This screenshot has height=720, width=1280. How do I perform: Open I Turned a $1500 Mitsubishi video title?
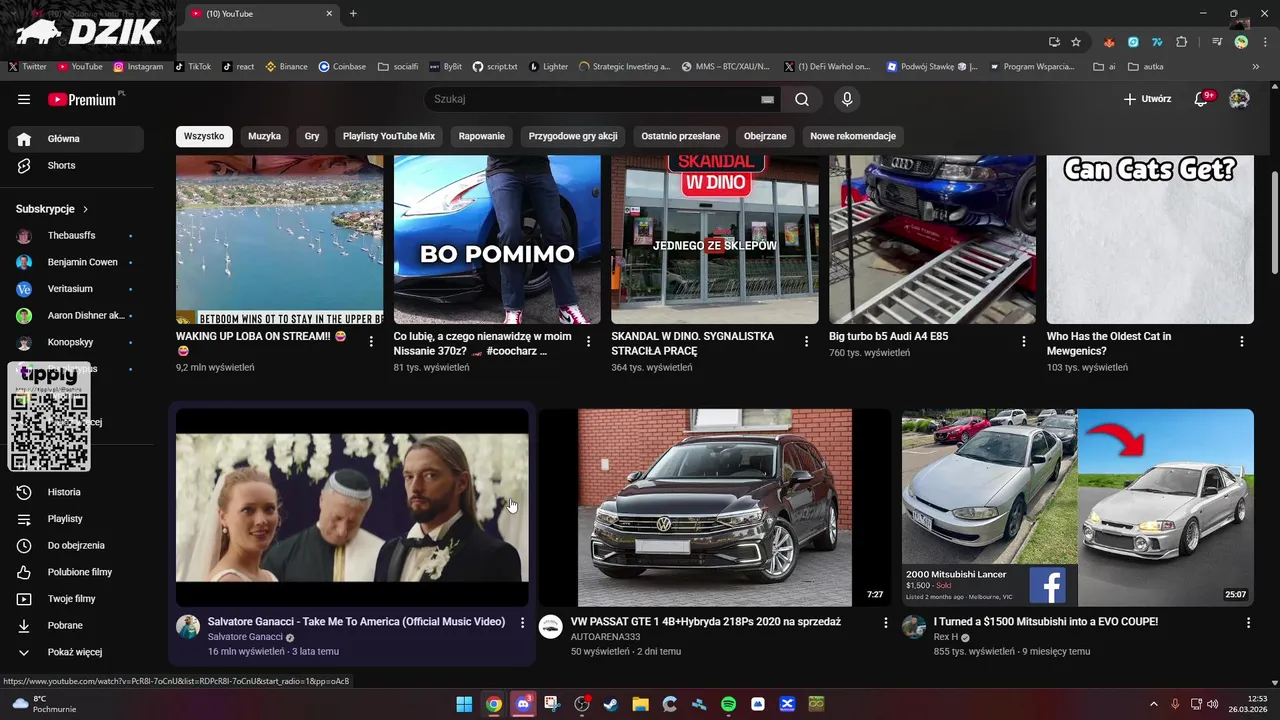[1046, 622]
